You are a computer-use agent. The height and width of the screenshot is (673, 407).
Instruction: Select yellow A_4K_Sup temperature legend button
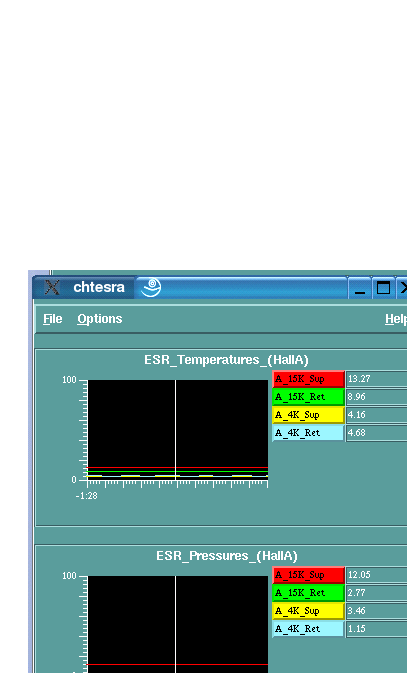pos(308,415)
